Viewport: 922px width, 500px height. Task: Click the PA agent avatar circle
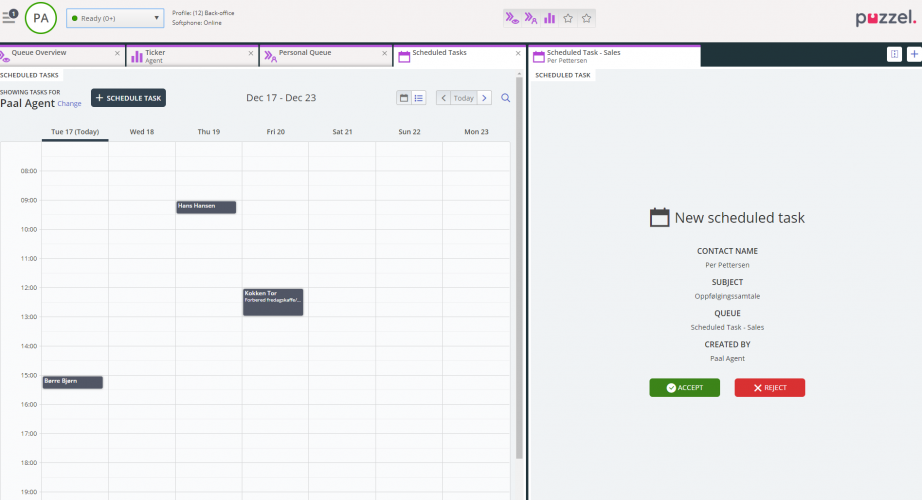[x=41, y=18]
